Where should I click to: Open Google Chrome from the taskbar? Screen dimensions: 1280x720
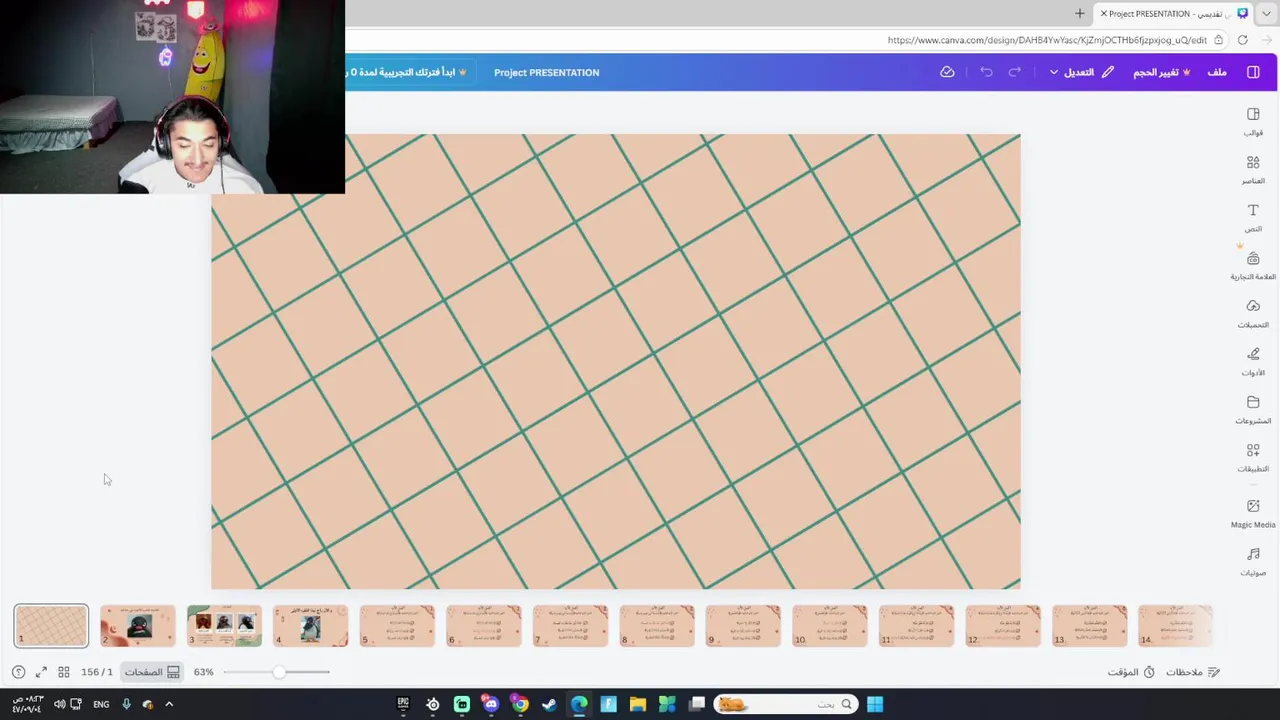coord(520,704)
